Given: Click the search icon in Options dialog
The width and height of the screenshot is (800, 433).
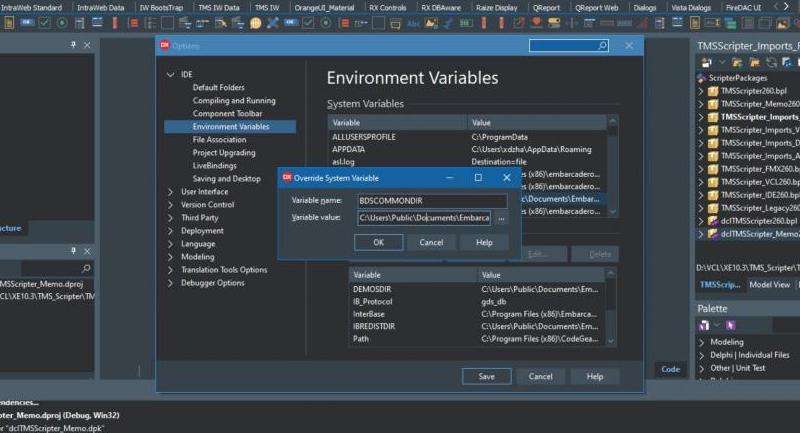Looking at the screenshot, I should [602, 46].
